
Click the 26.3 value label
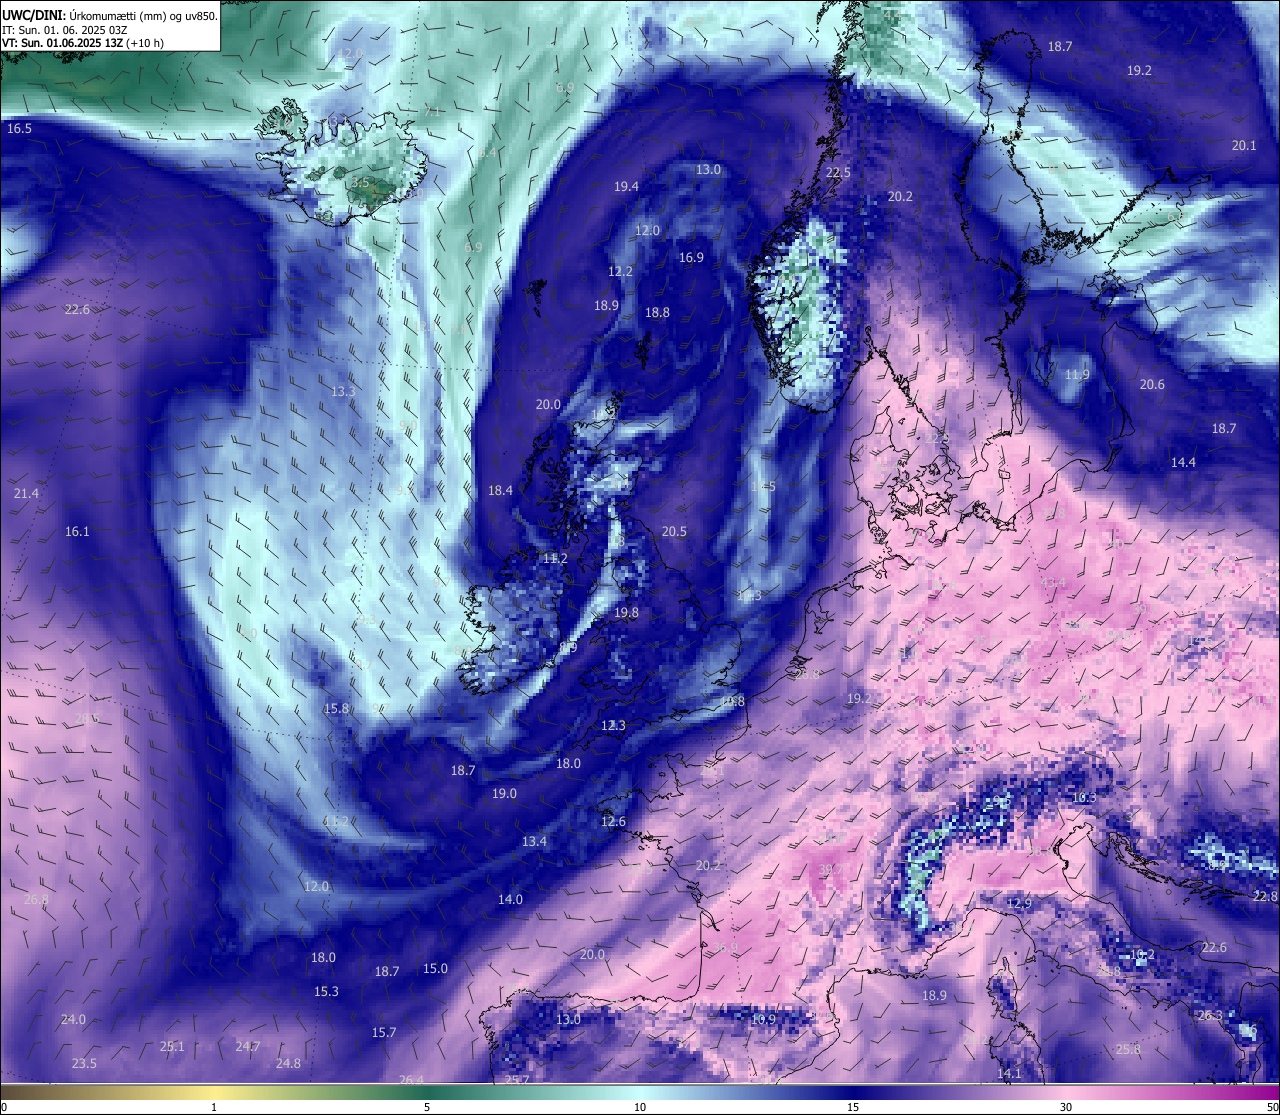1210,1015
